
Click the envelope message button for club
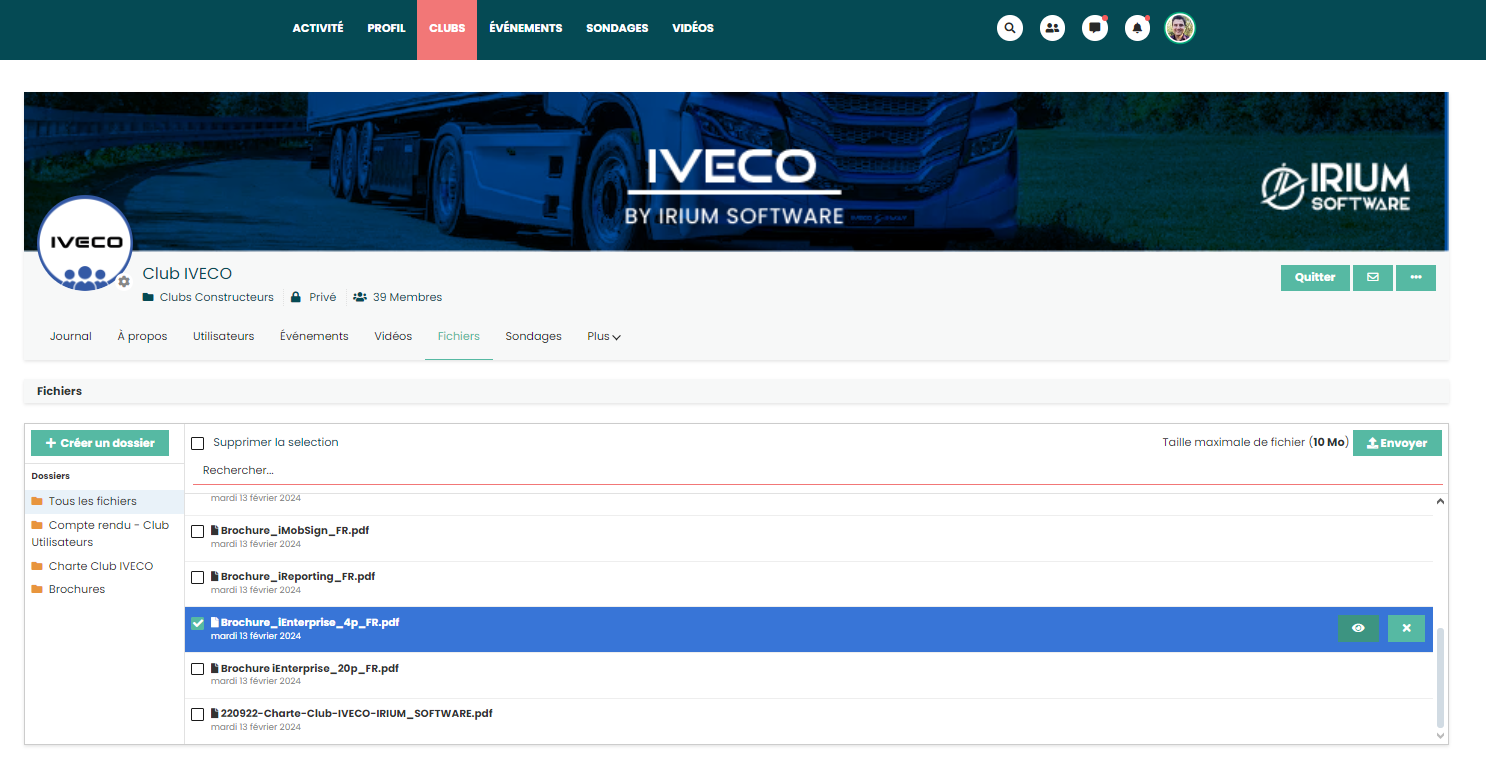coord(1372,278)
